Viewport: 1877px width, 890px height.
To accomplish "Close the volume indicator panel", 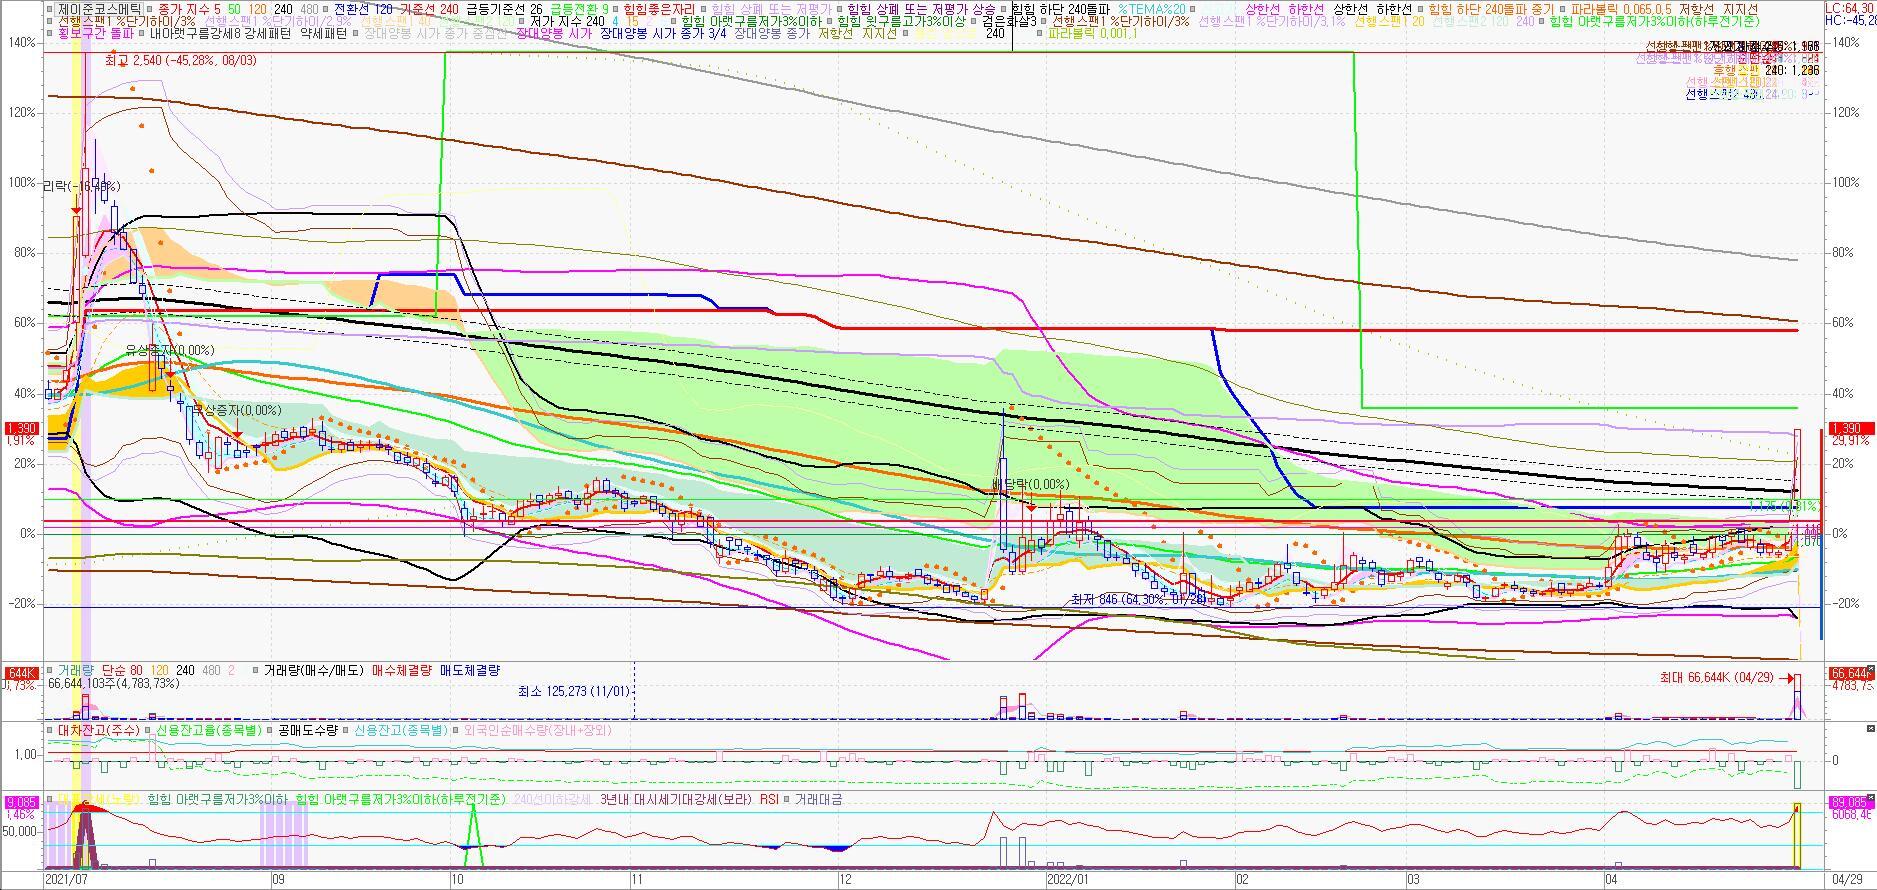I will pos(1871,669).
